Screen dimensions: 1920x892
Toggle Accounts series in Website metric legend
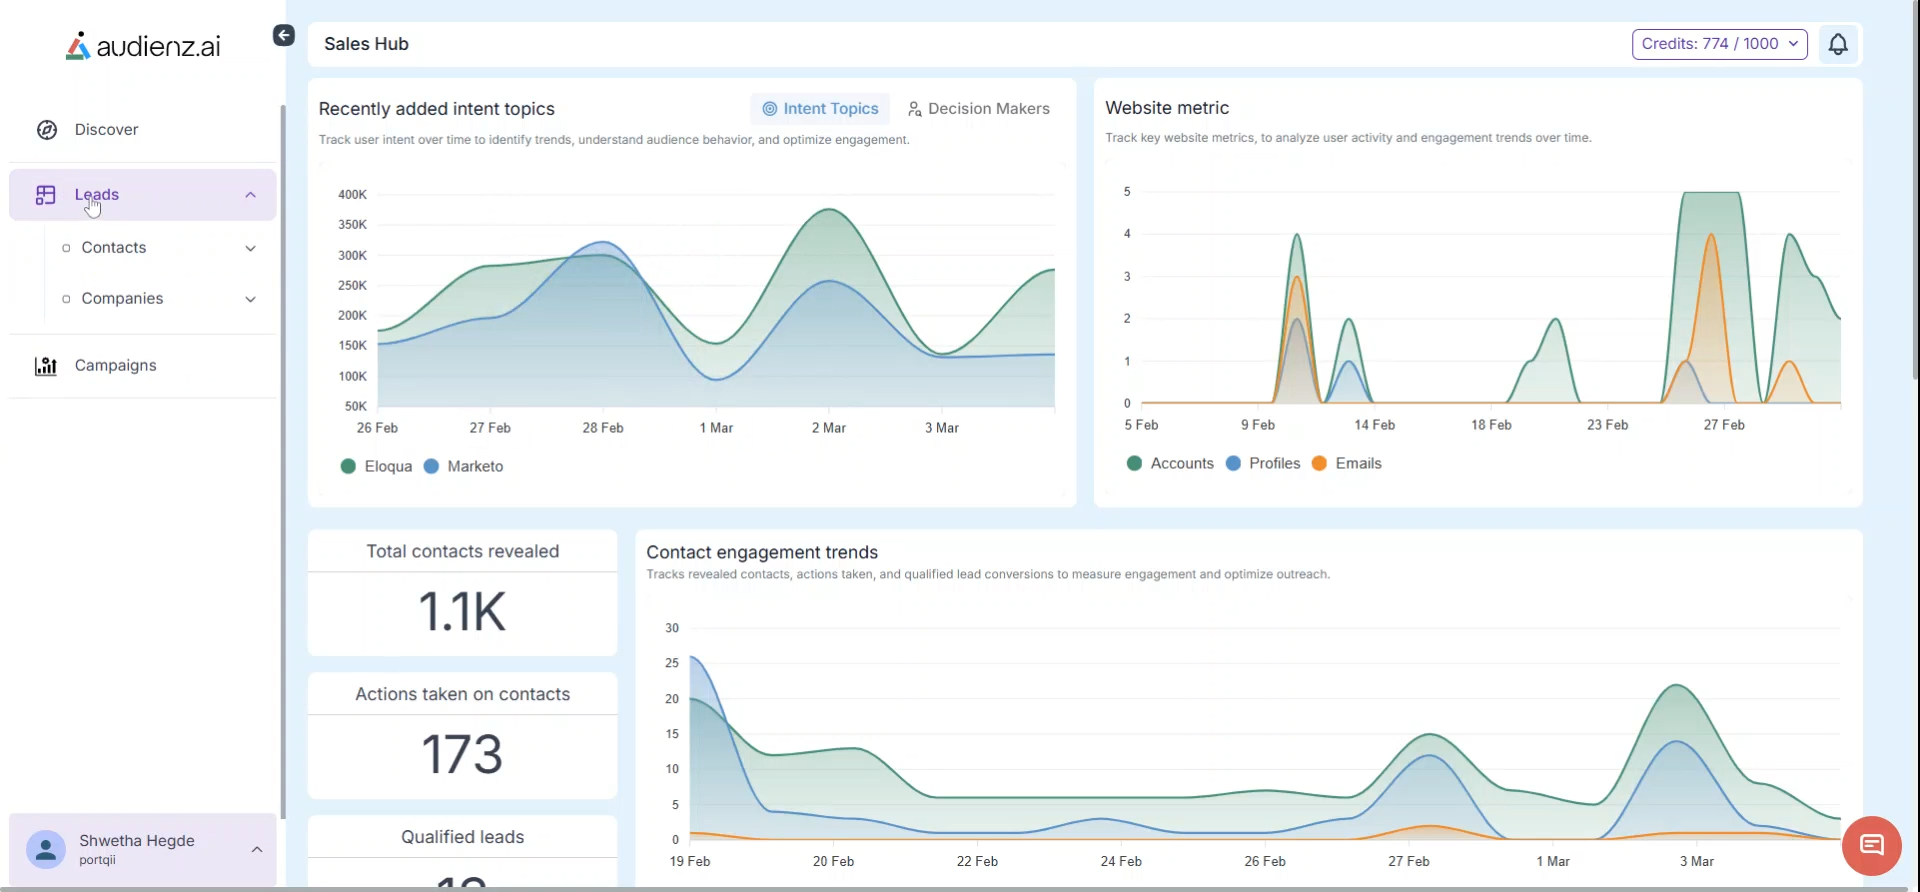pos(1170,464)
